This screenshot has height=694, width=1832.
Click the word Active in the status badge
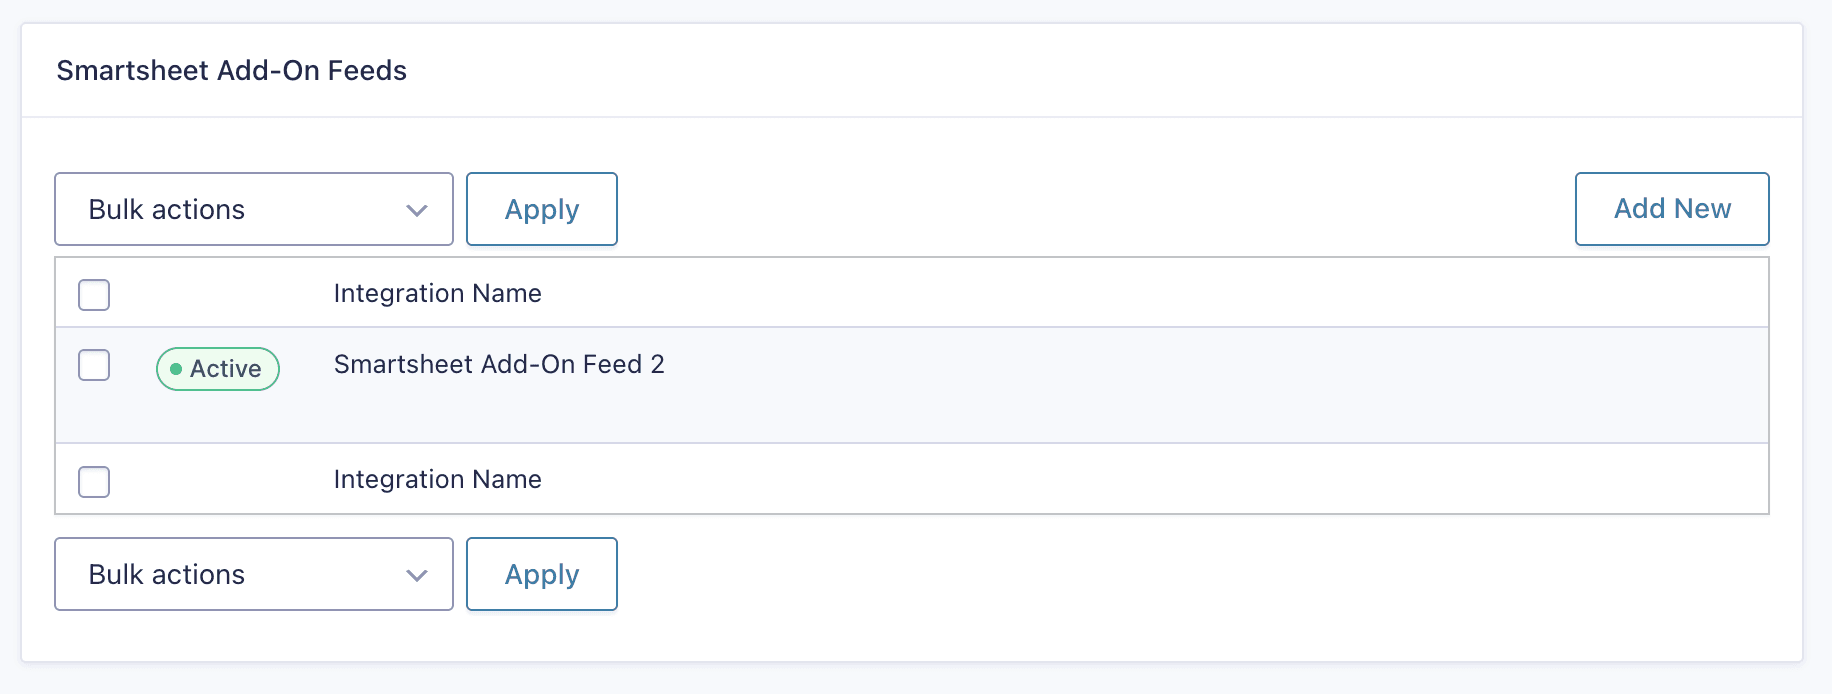[x=226, y=369]
